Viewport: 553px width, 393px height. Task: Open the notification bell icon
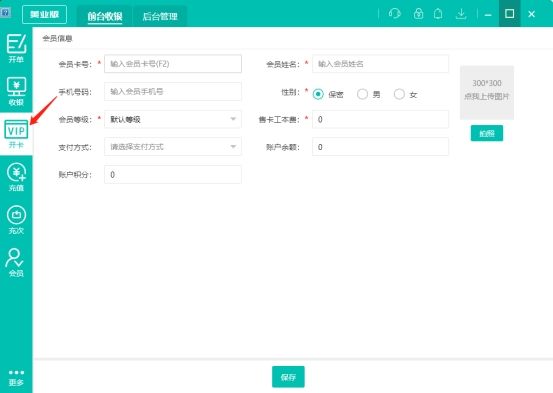click(438, 14)
